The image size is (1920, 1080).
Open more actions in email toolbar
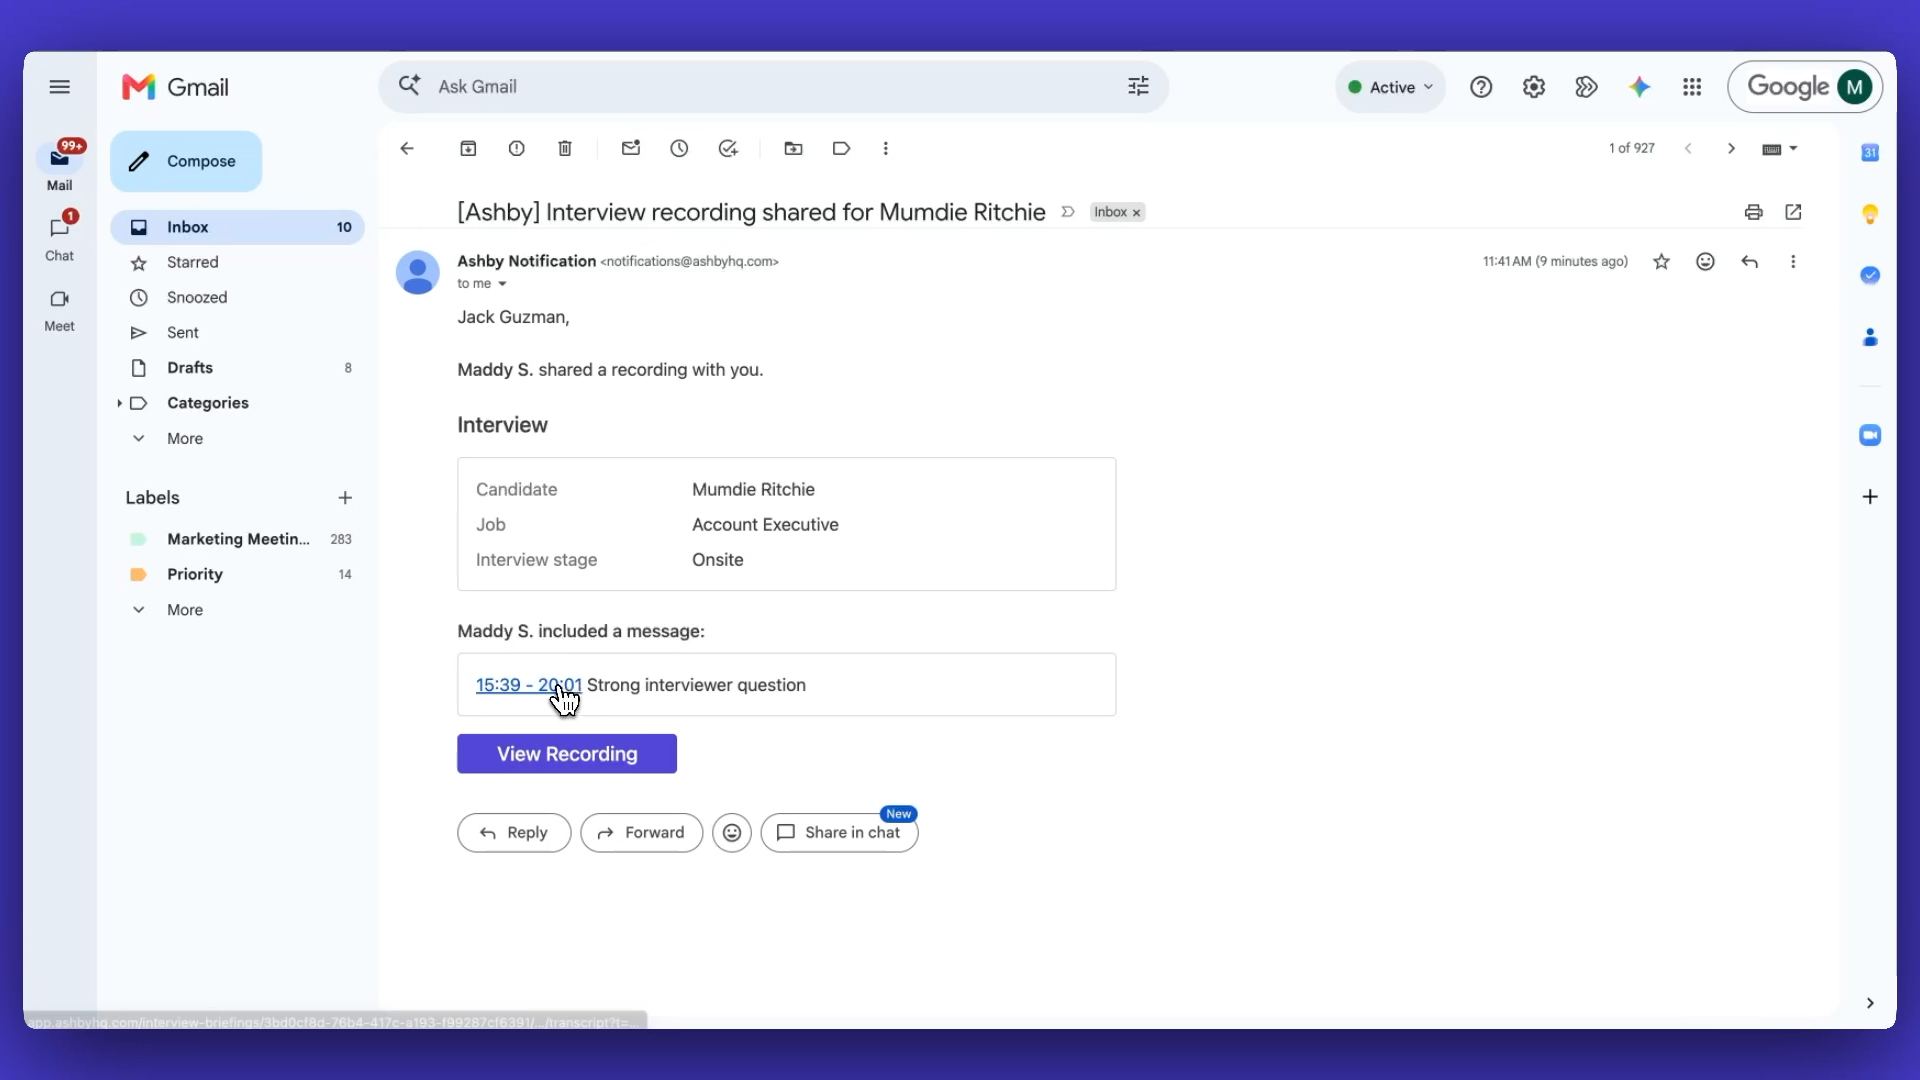pos(885,149)
